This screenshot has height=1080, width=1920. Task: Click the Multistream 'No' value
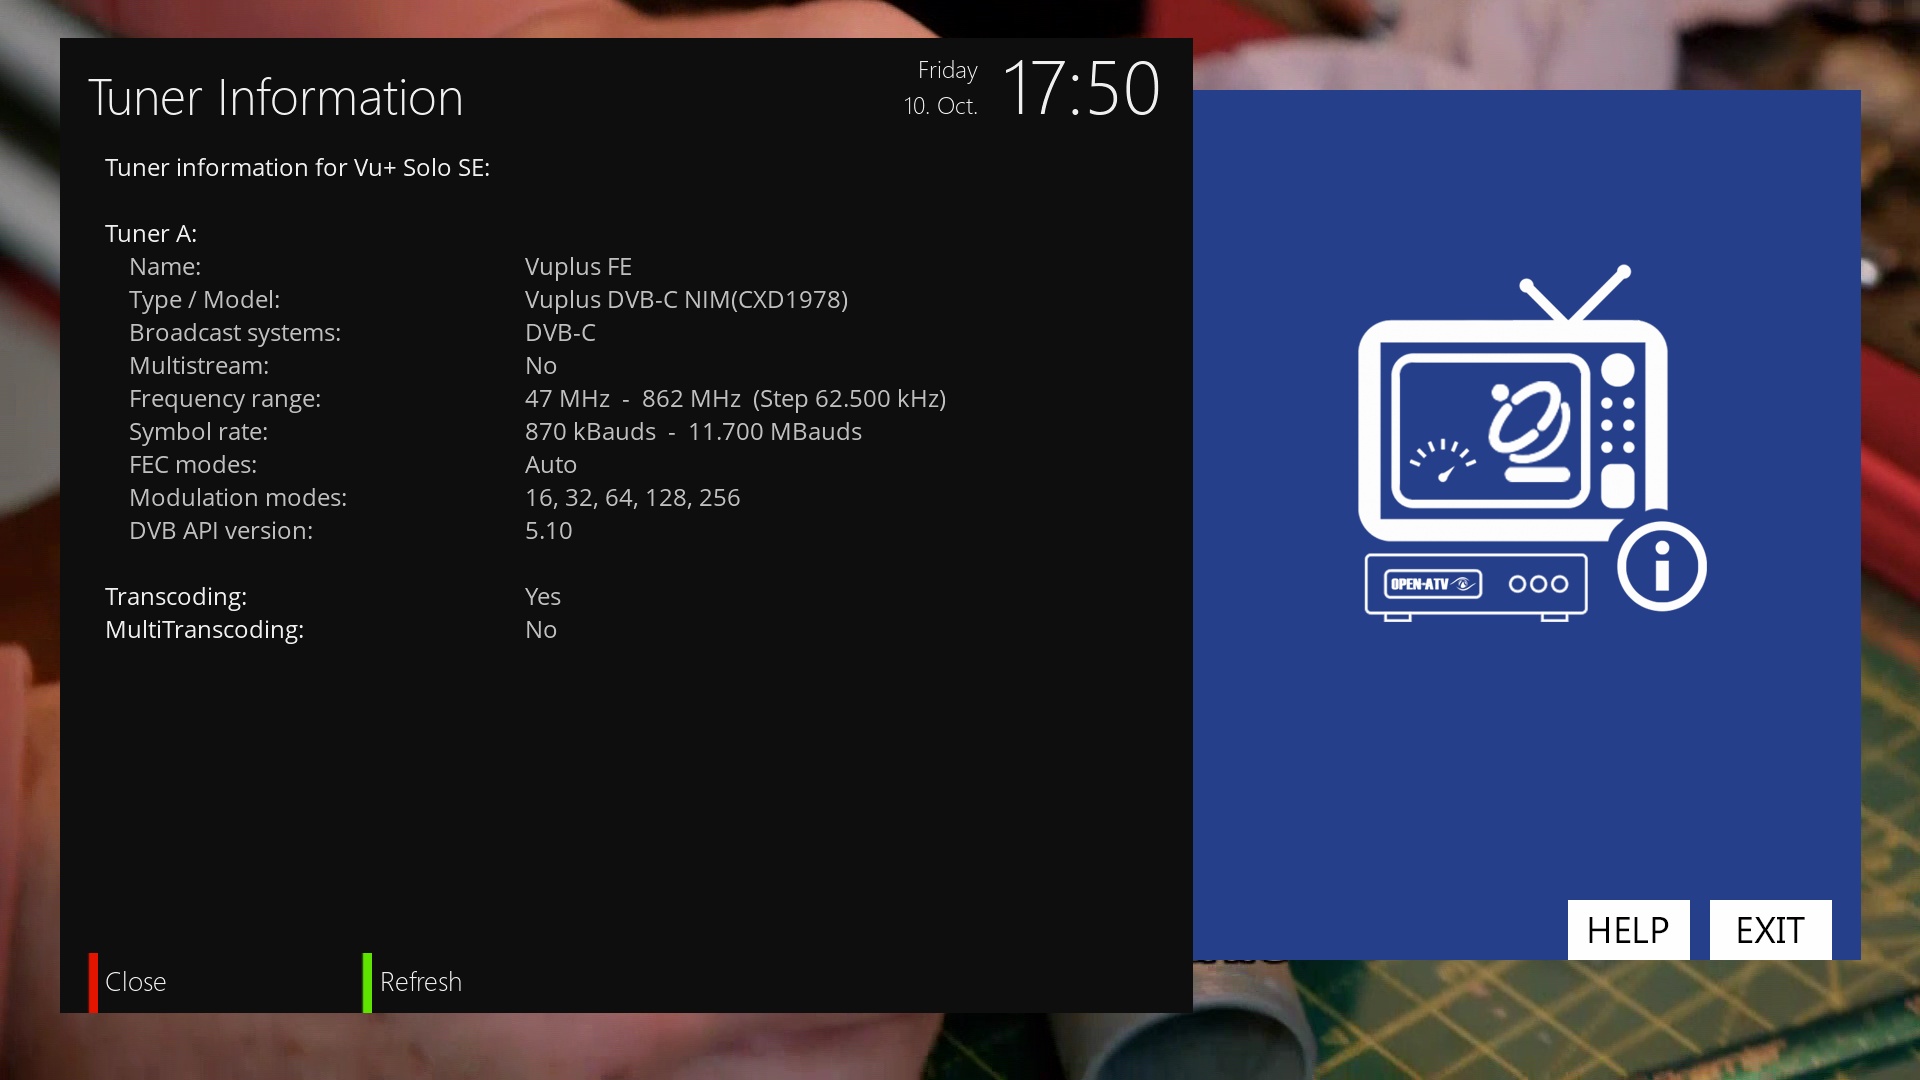coord(541,366)
